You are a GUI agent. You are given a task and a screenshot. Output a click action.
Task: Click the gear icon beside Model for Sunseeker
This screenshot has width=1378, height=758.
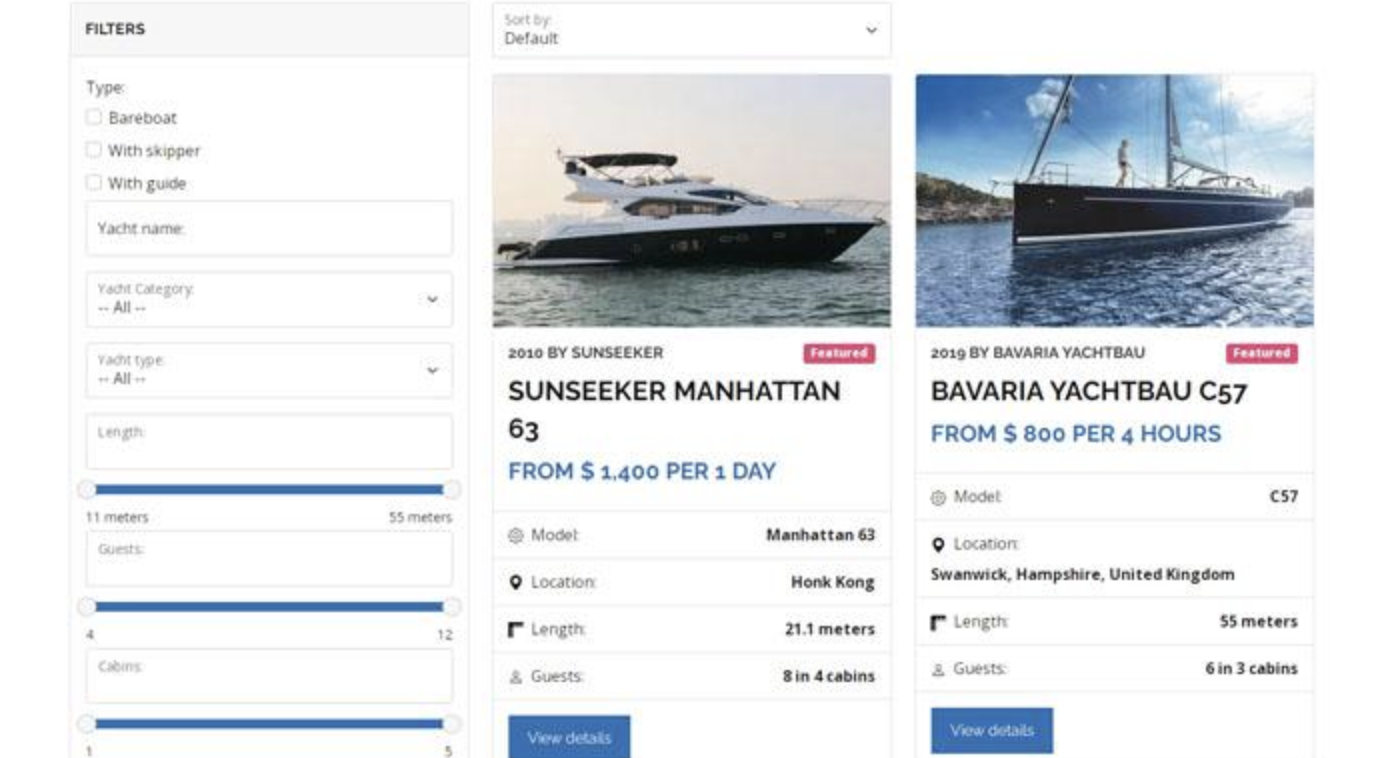point(517,534)
